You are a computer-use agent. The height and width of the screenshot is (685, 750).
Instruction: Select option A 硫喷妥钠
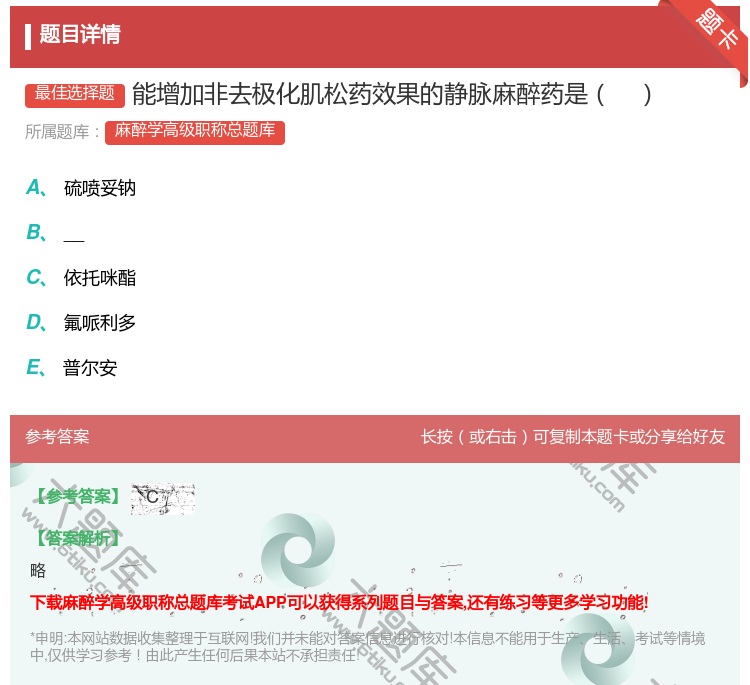tap(81, 188)
